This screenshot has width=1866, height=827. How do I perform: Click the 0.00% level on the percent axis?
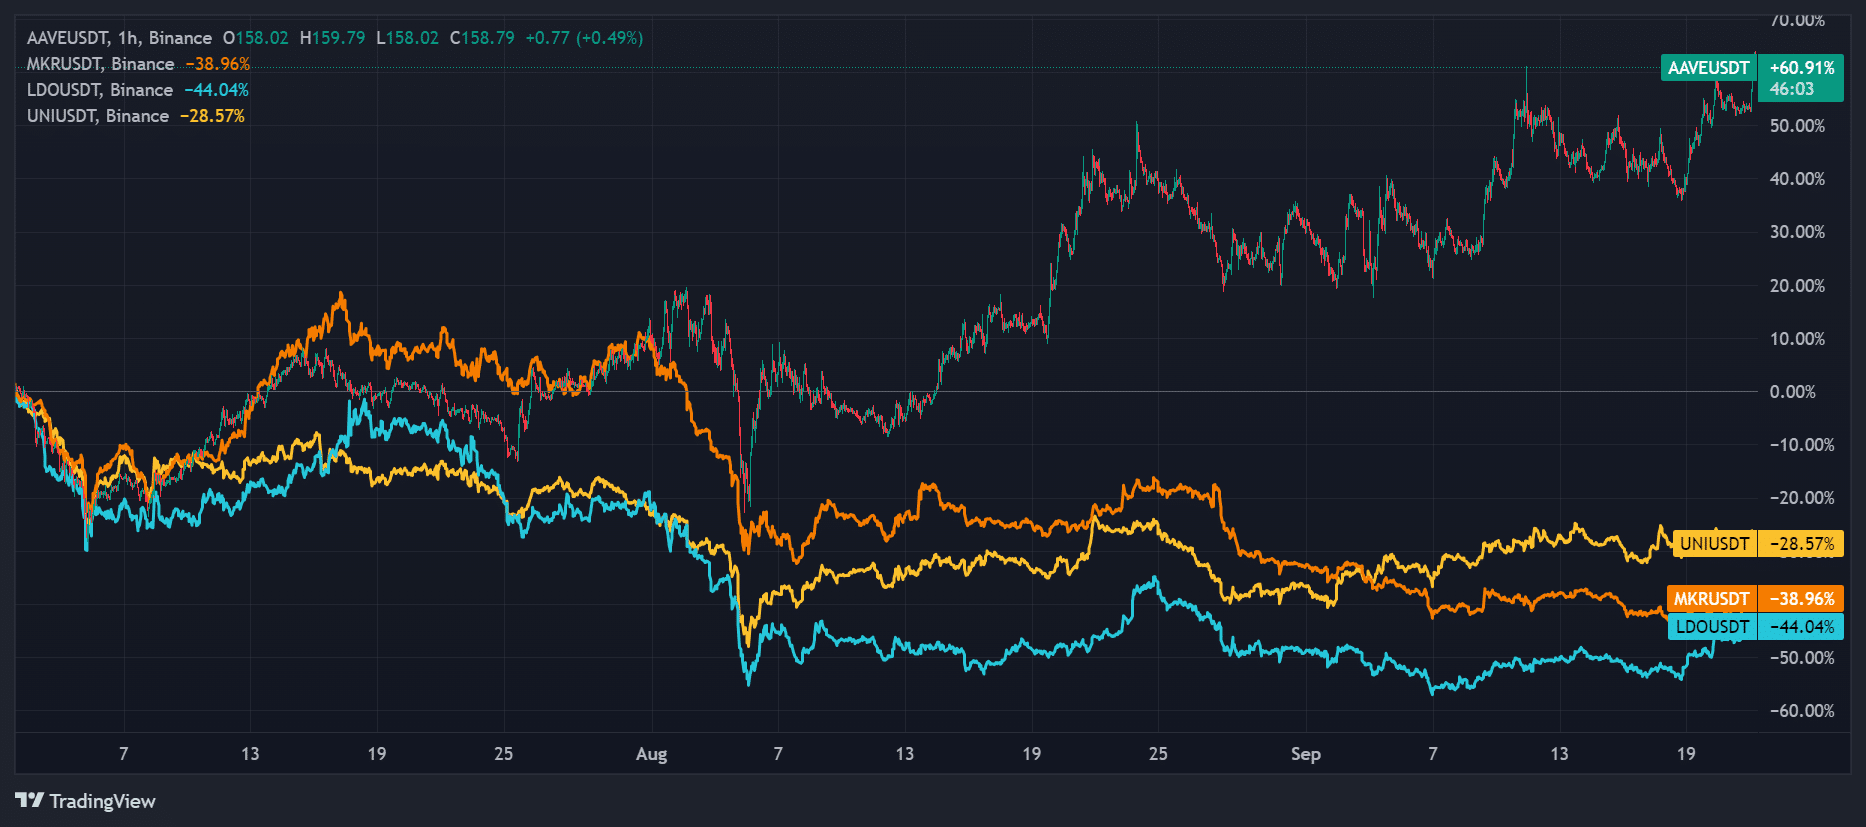(x=1792, y=392)
